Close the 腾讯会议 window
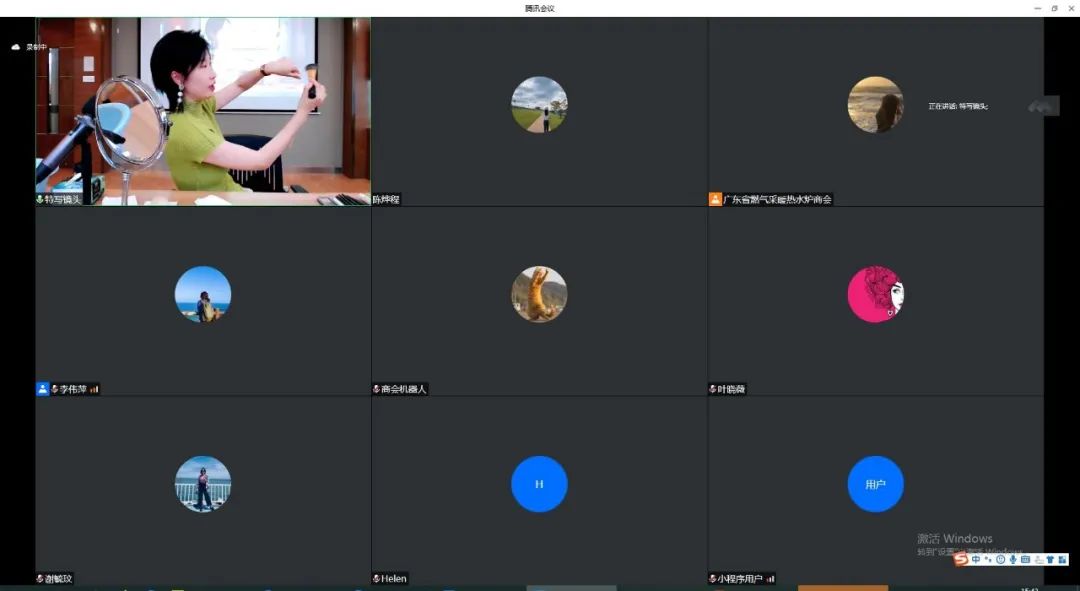 [x=1071, y=8]
